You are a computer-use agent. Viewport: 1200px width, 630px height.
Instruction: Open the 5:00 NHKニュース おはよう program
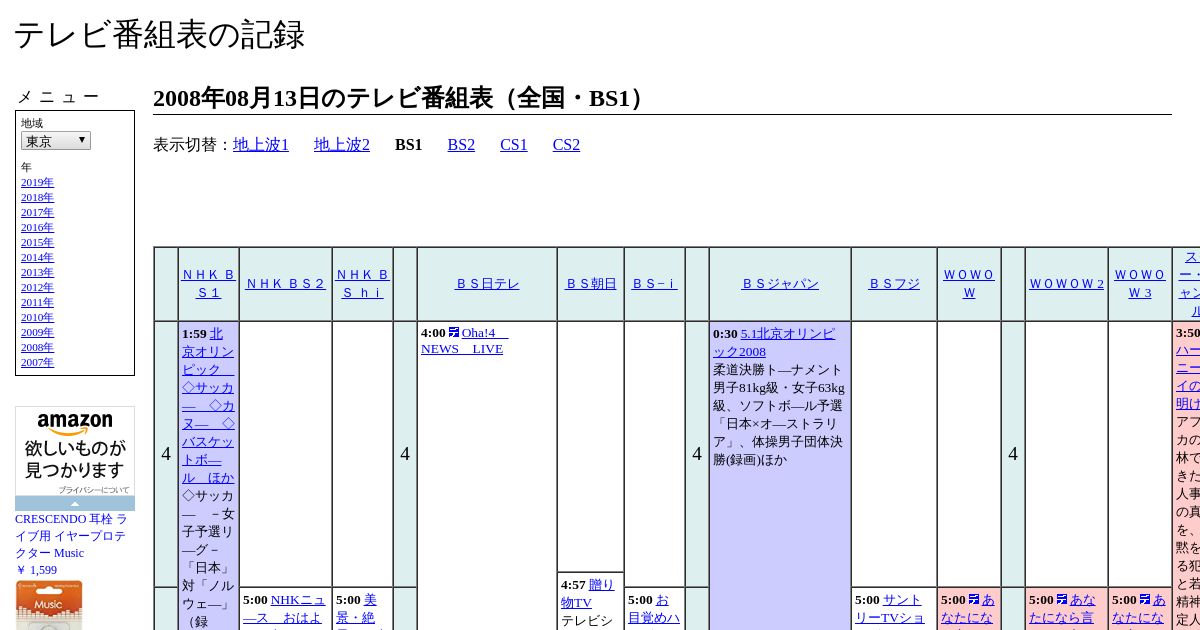[284, 610]
